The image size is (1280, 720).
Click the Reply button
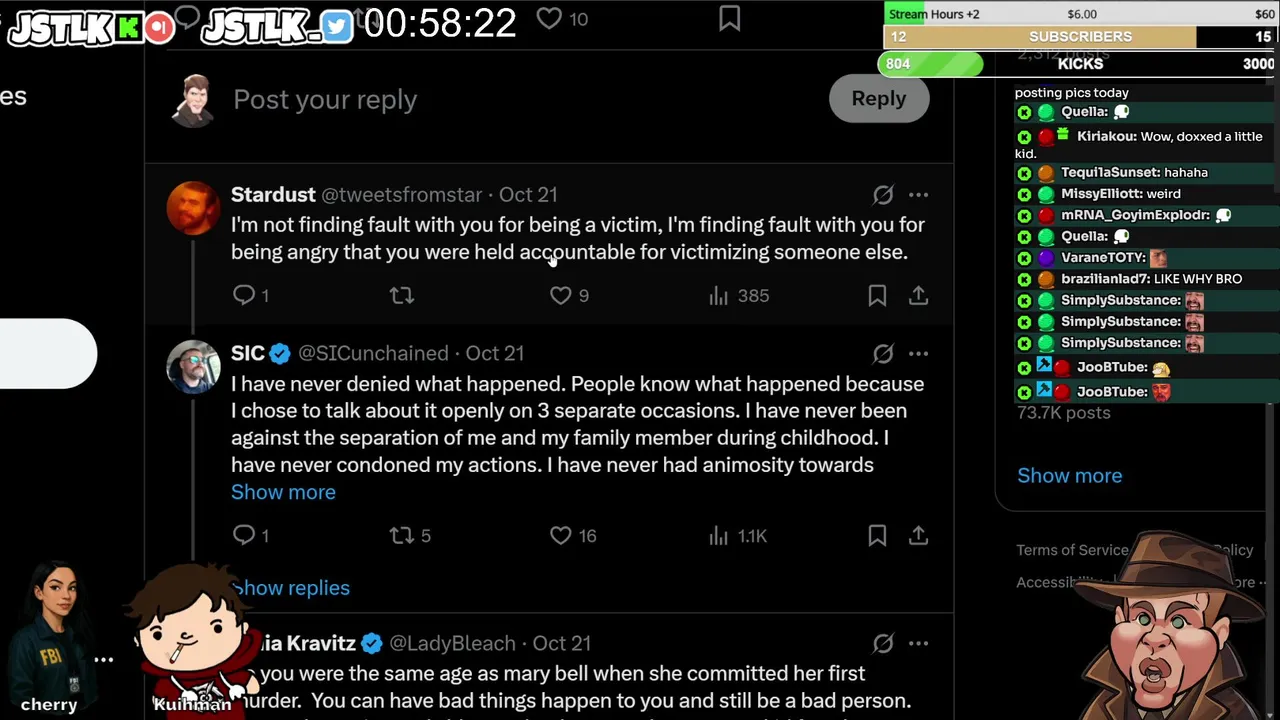[878, 99]
